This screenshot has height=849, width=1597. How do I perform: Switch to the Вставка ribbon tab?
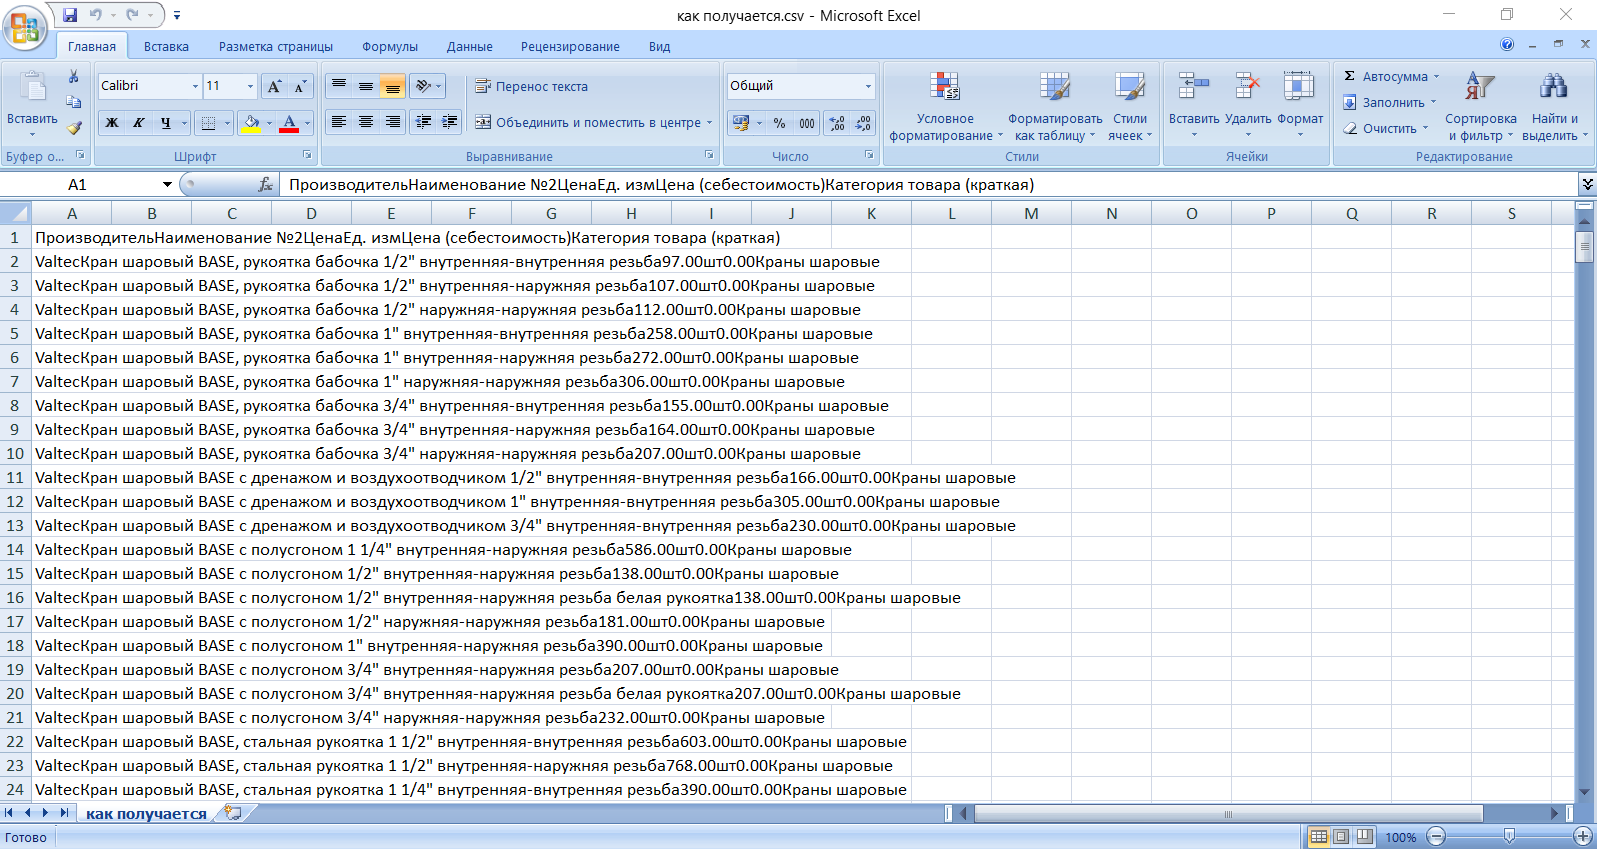click(x=166, y=46)
